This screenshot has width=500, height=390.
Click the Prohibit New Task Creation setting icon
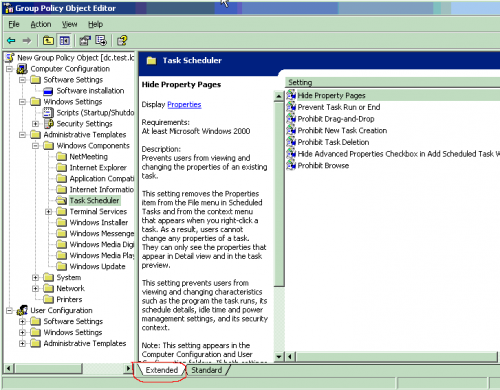point(291,130)
